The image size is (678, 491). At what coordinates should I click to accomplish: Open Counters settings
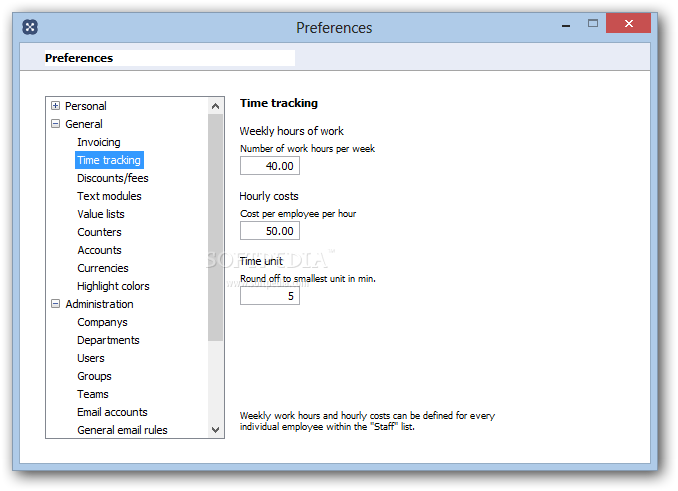tap(99, 232)
